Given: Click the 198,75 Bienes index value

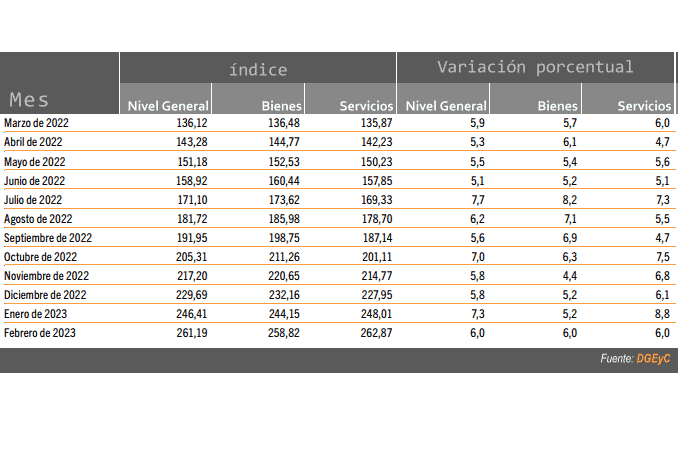Looking at the screenshot, I should [x=284, y=238].
